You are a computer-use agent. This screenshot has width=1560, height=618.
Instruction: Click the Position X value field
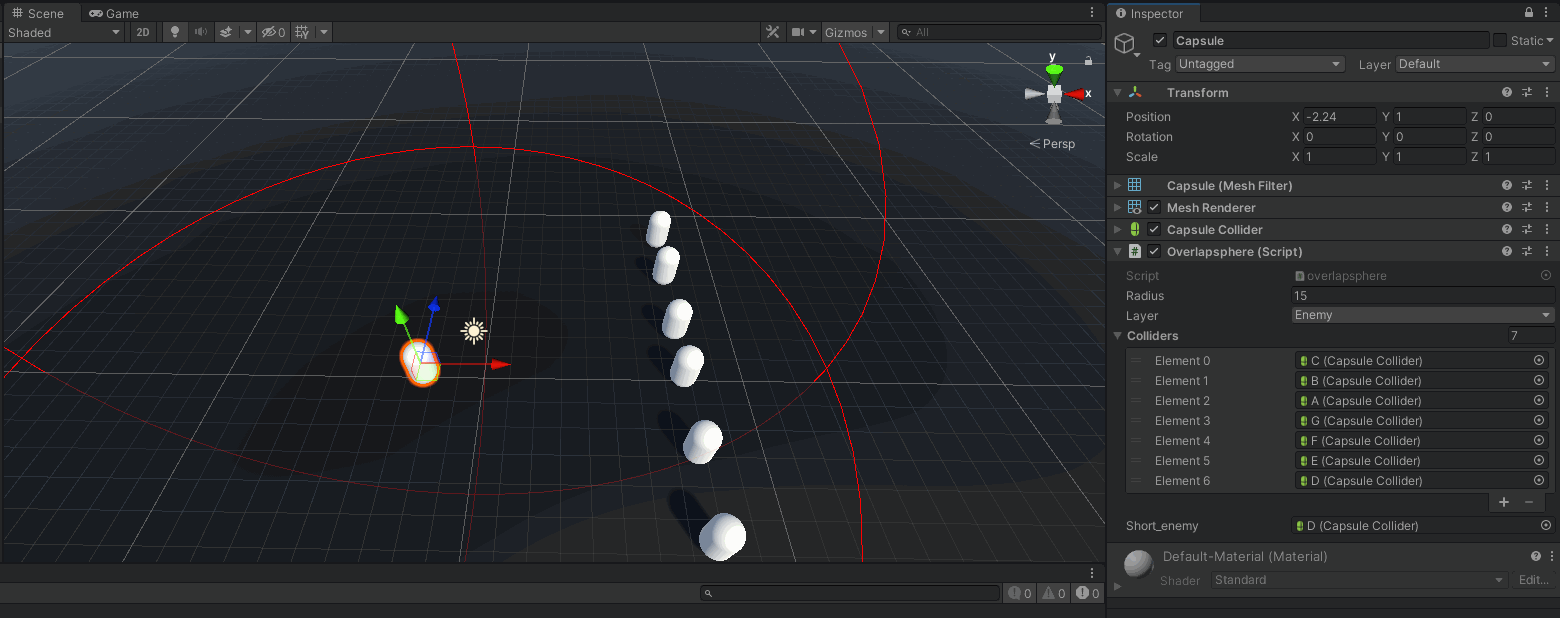pyautogui.click(x=1340, y=116)
